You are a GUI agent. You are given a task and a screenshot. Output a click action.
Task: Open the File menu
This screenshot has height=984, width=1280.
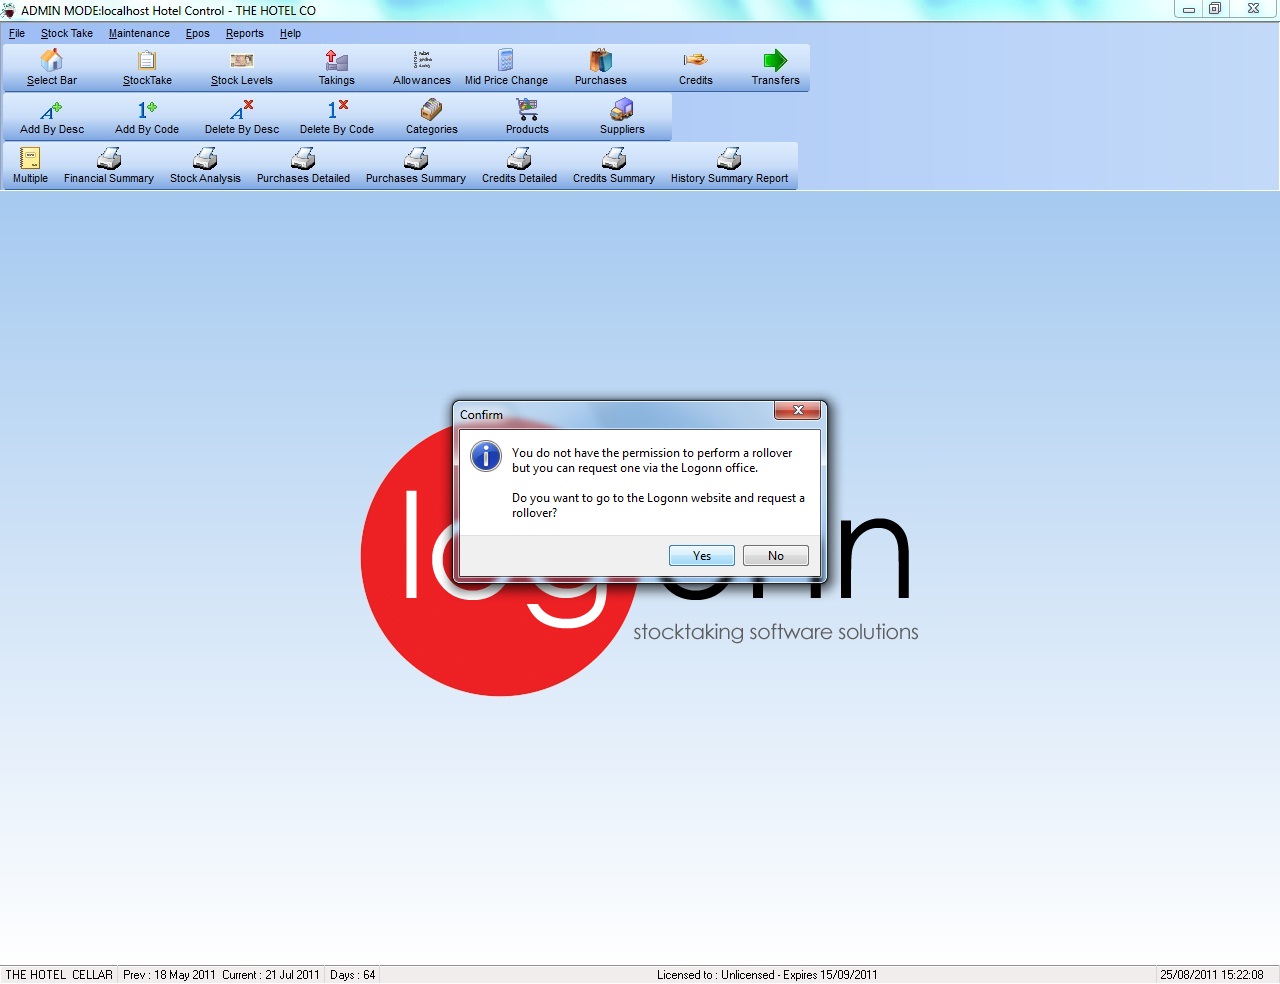pos(17,33)
